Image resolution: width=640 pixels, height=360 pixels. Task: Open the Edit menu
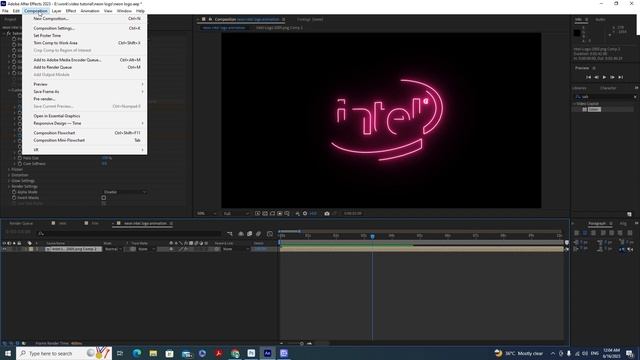tap(16, 11)
